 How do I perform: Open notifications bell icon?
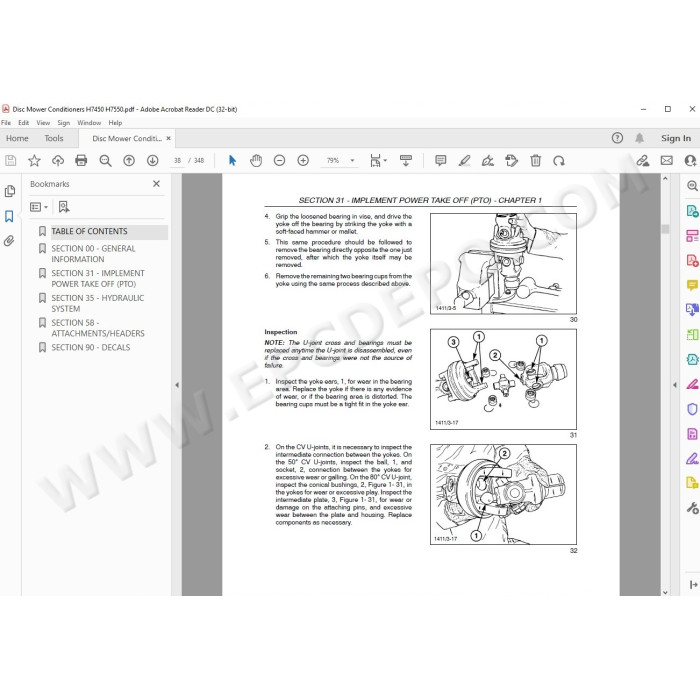pyautogui.click(x=640, y=138)
